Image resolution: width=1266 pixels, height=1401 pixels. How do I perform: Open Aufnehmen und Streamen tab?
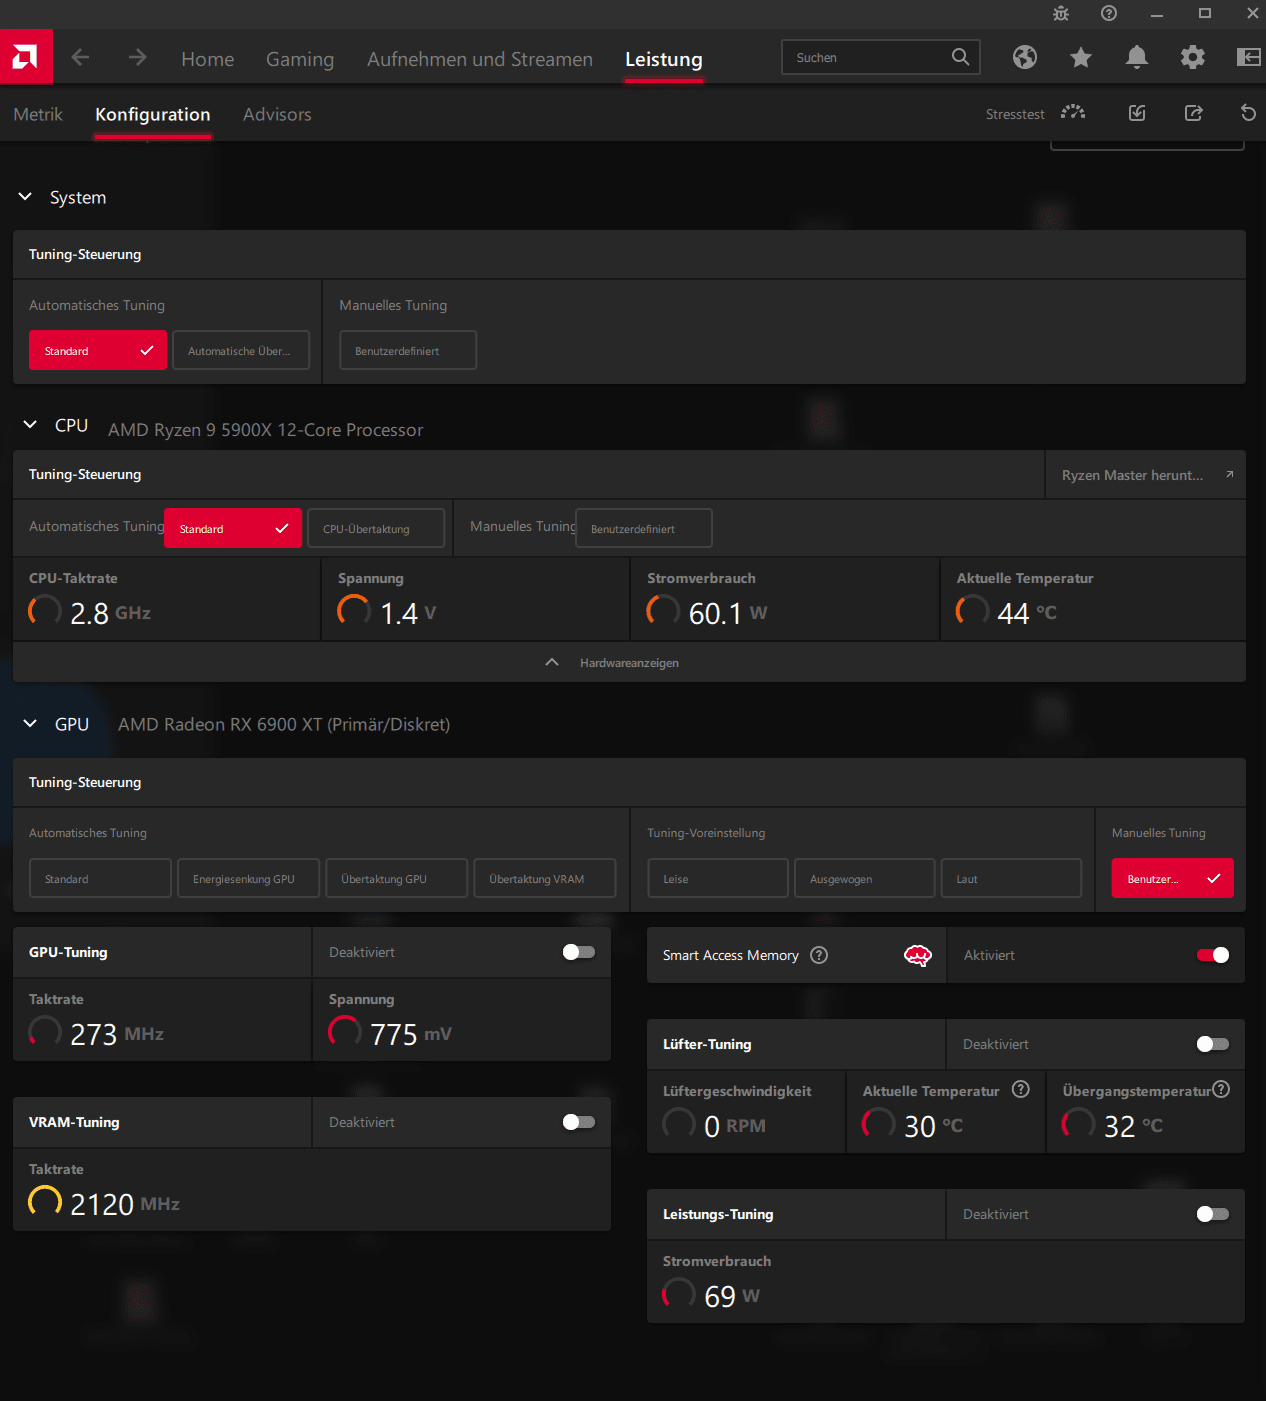480,59
